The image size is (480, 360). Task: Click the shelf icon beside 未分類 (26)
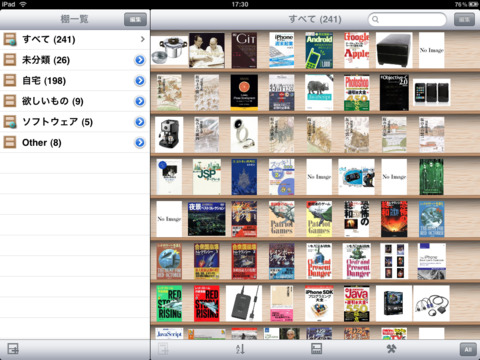point(10,60)
